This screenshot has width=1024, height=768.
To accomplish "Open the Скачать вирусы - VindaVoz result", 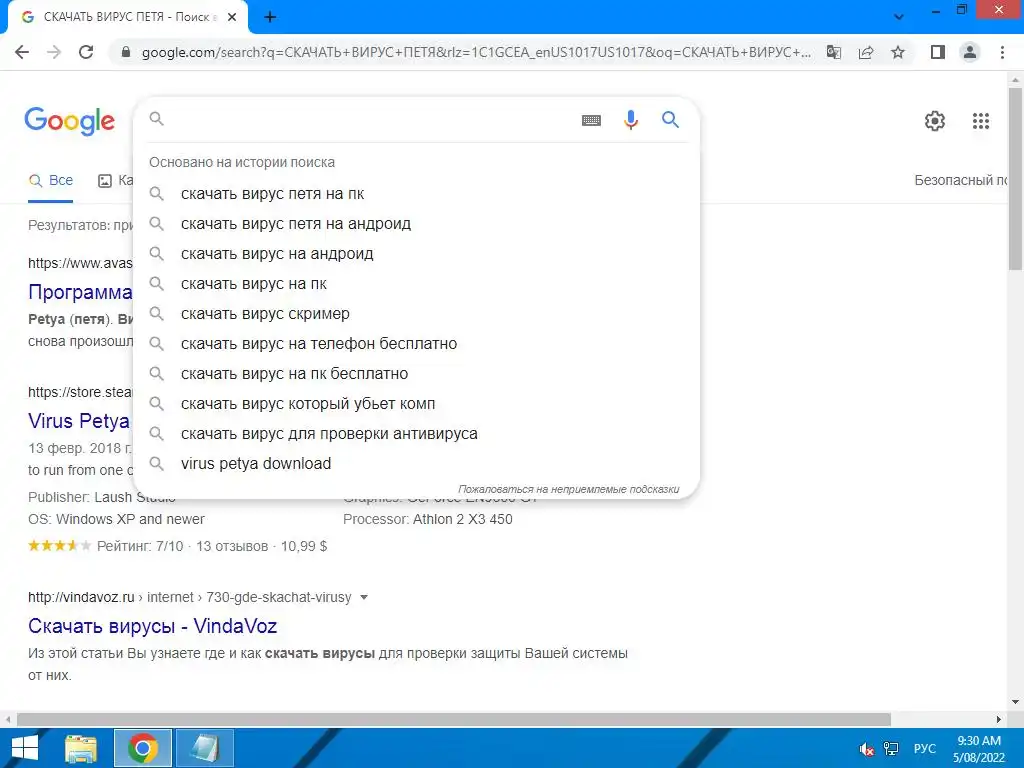I will pyautogui.click(x=152, y=626).
